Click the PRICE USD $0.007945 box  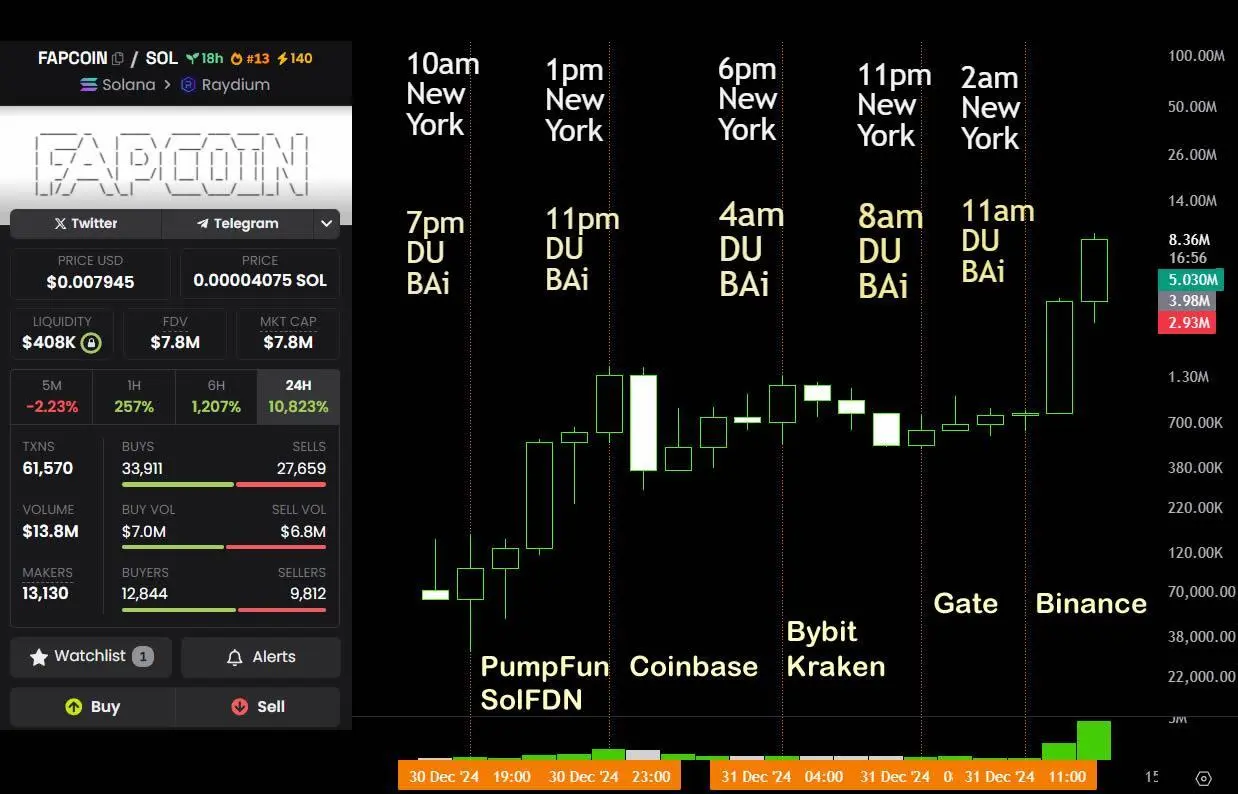coord(90,273)
